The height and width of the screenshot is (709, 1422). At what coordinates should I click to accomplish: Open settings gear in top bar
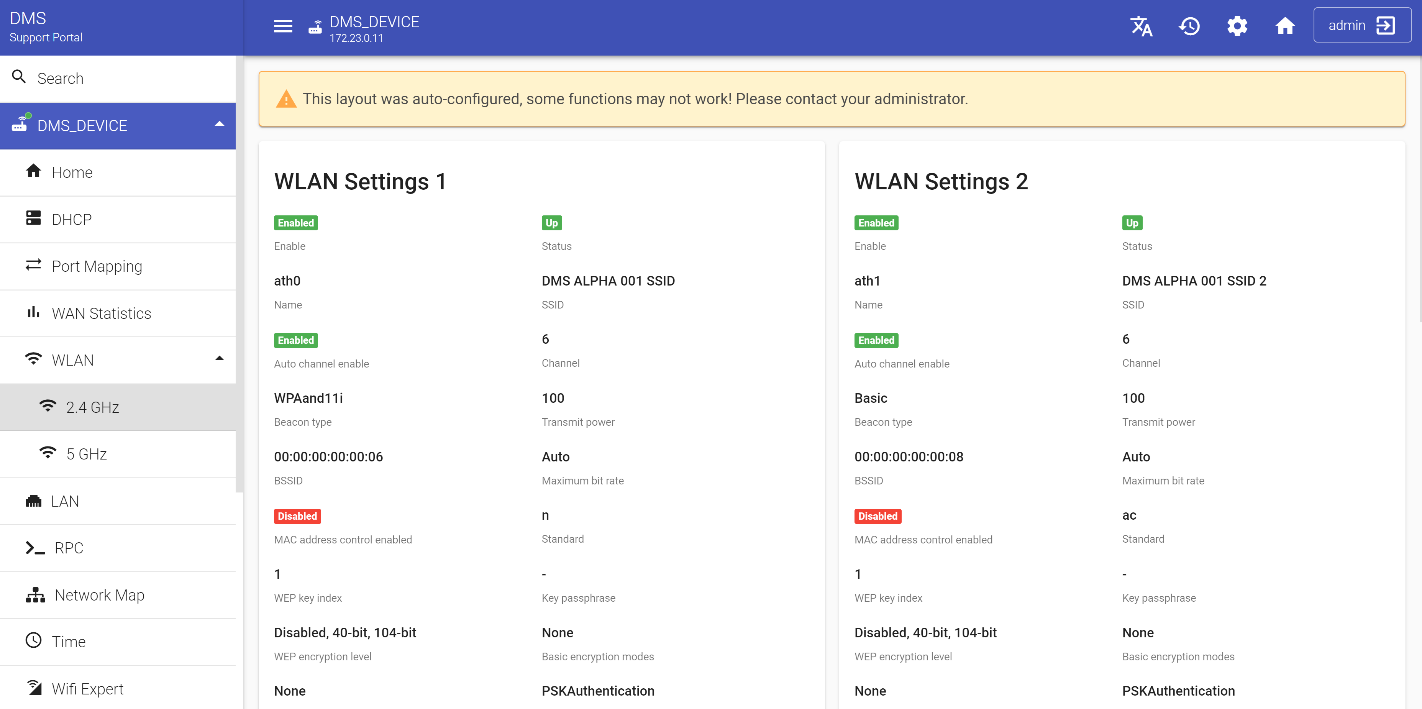coord(1237,27)
